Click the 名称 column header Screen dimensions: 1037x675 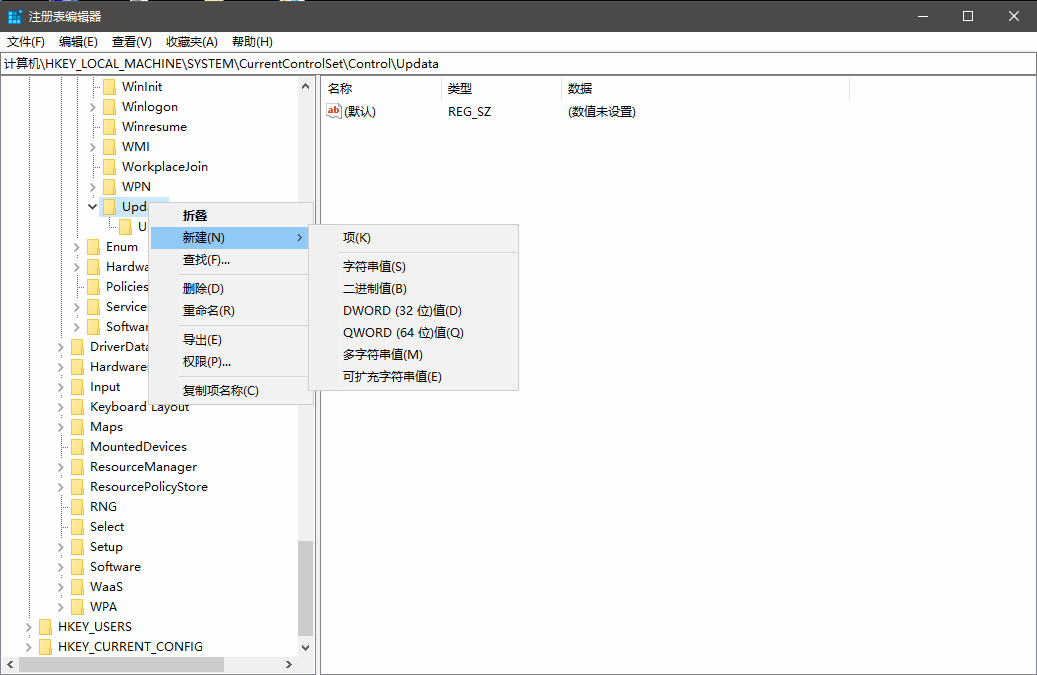[x=382, y=89]
